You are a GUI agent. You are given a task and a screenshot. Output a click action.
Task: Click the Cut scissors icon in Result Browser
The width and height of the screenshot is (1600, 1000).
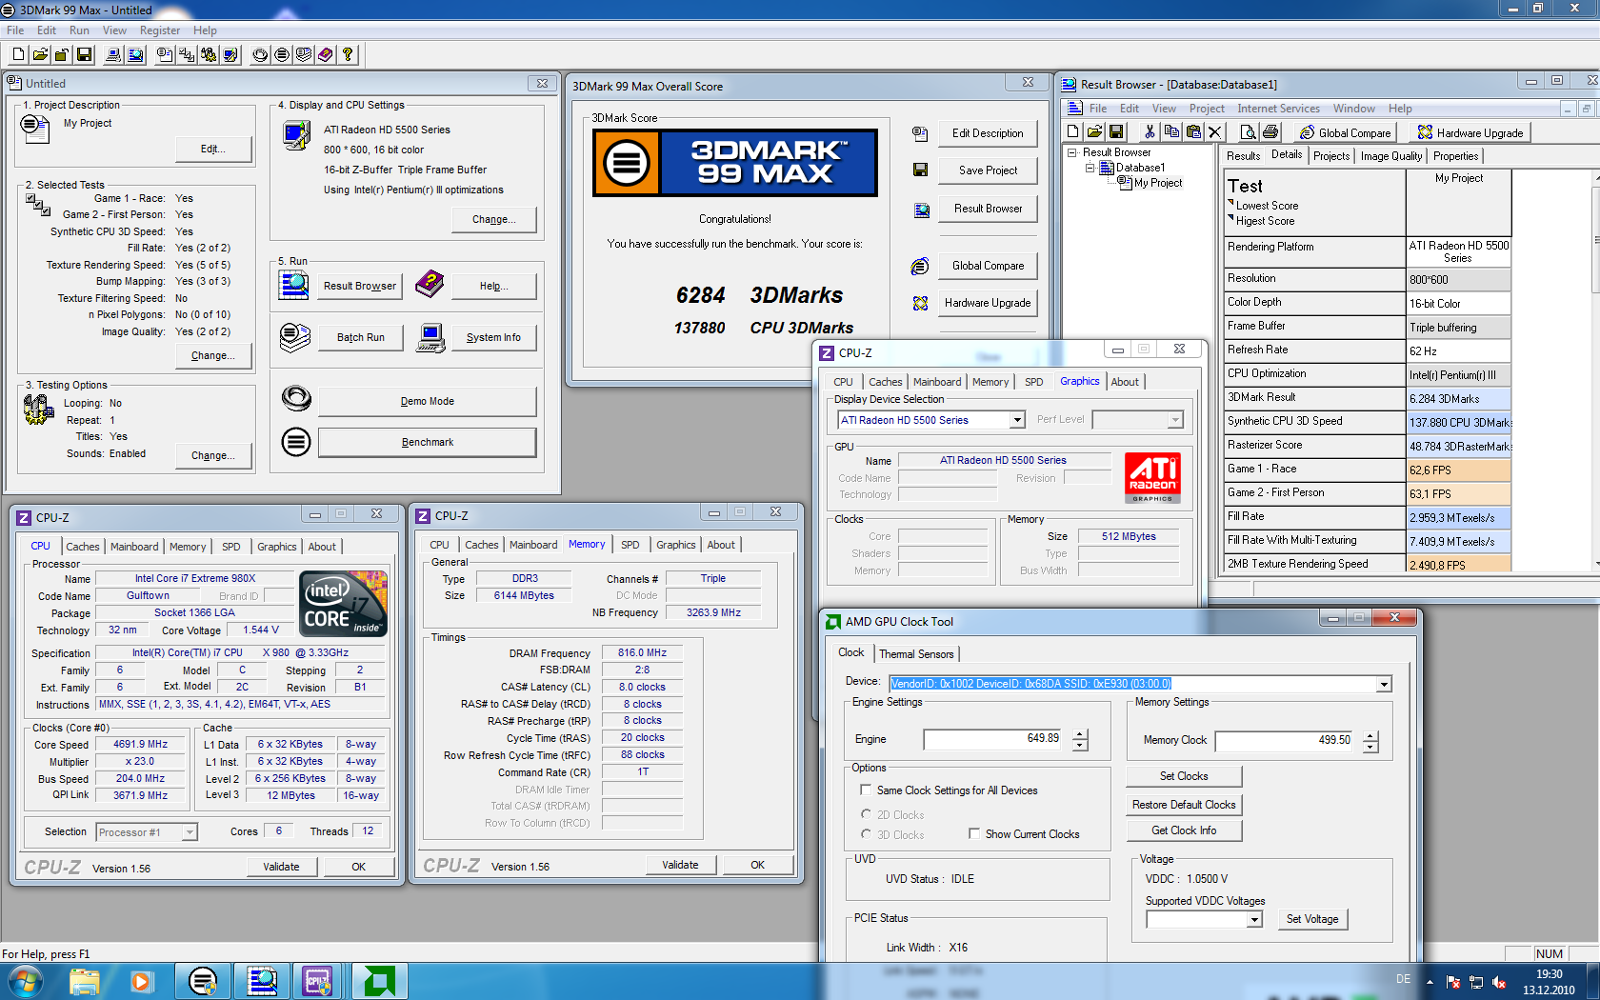(1149, 131)
